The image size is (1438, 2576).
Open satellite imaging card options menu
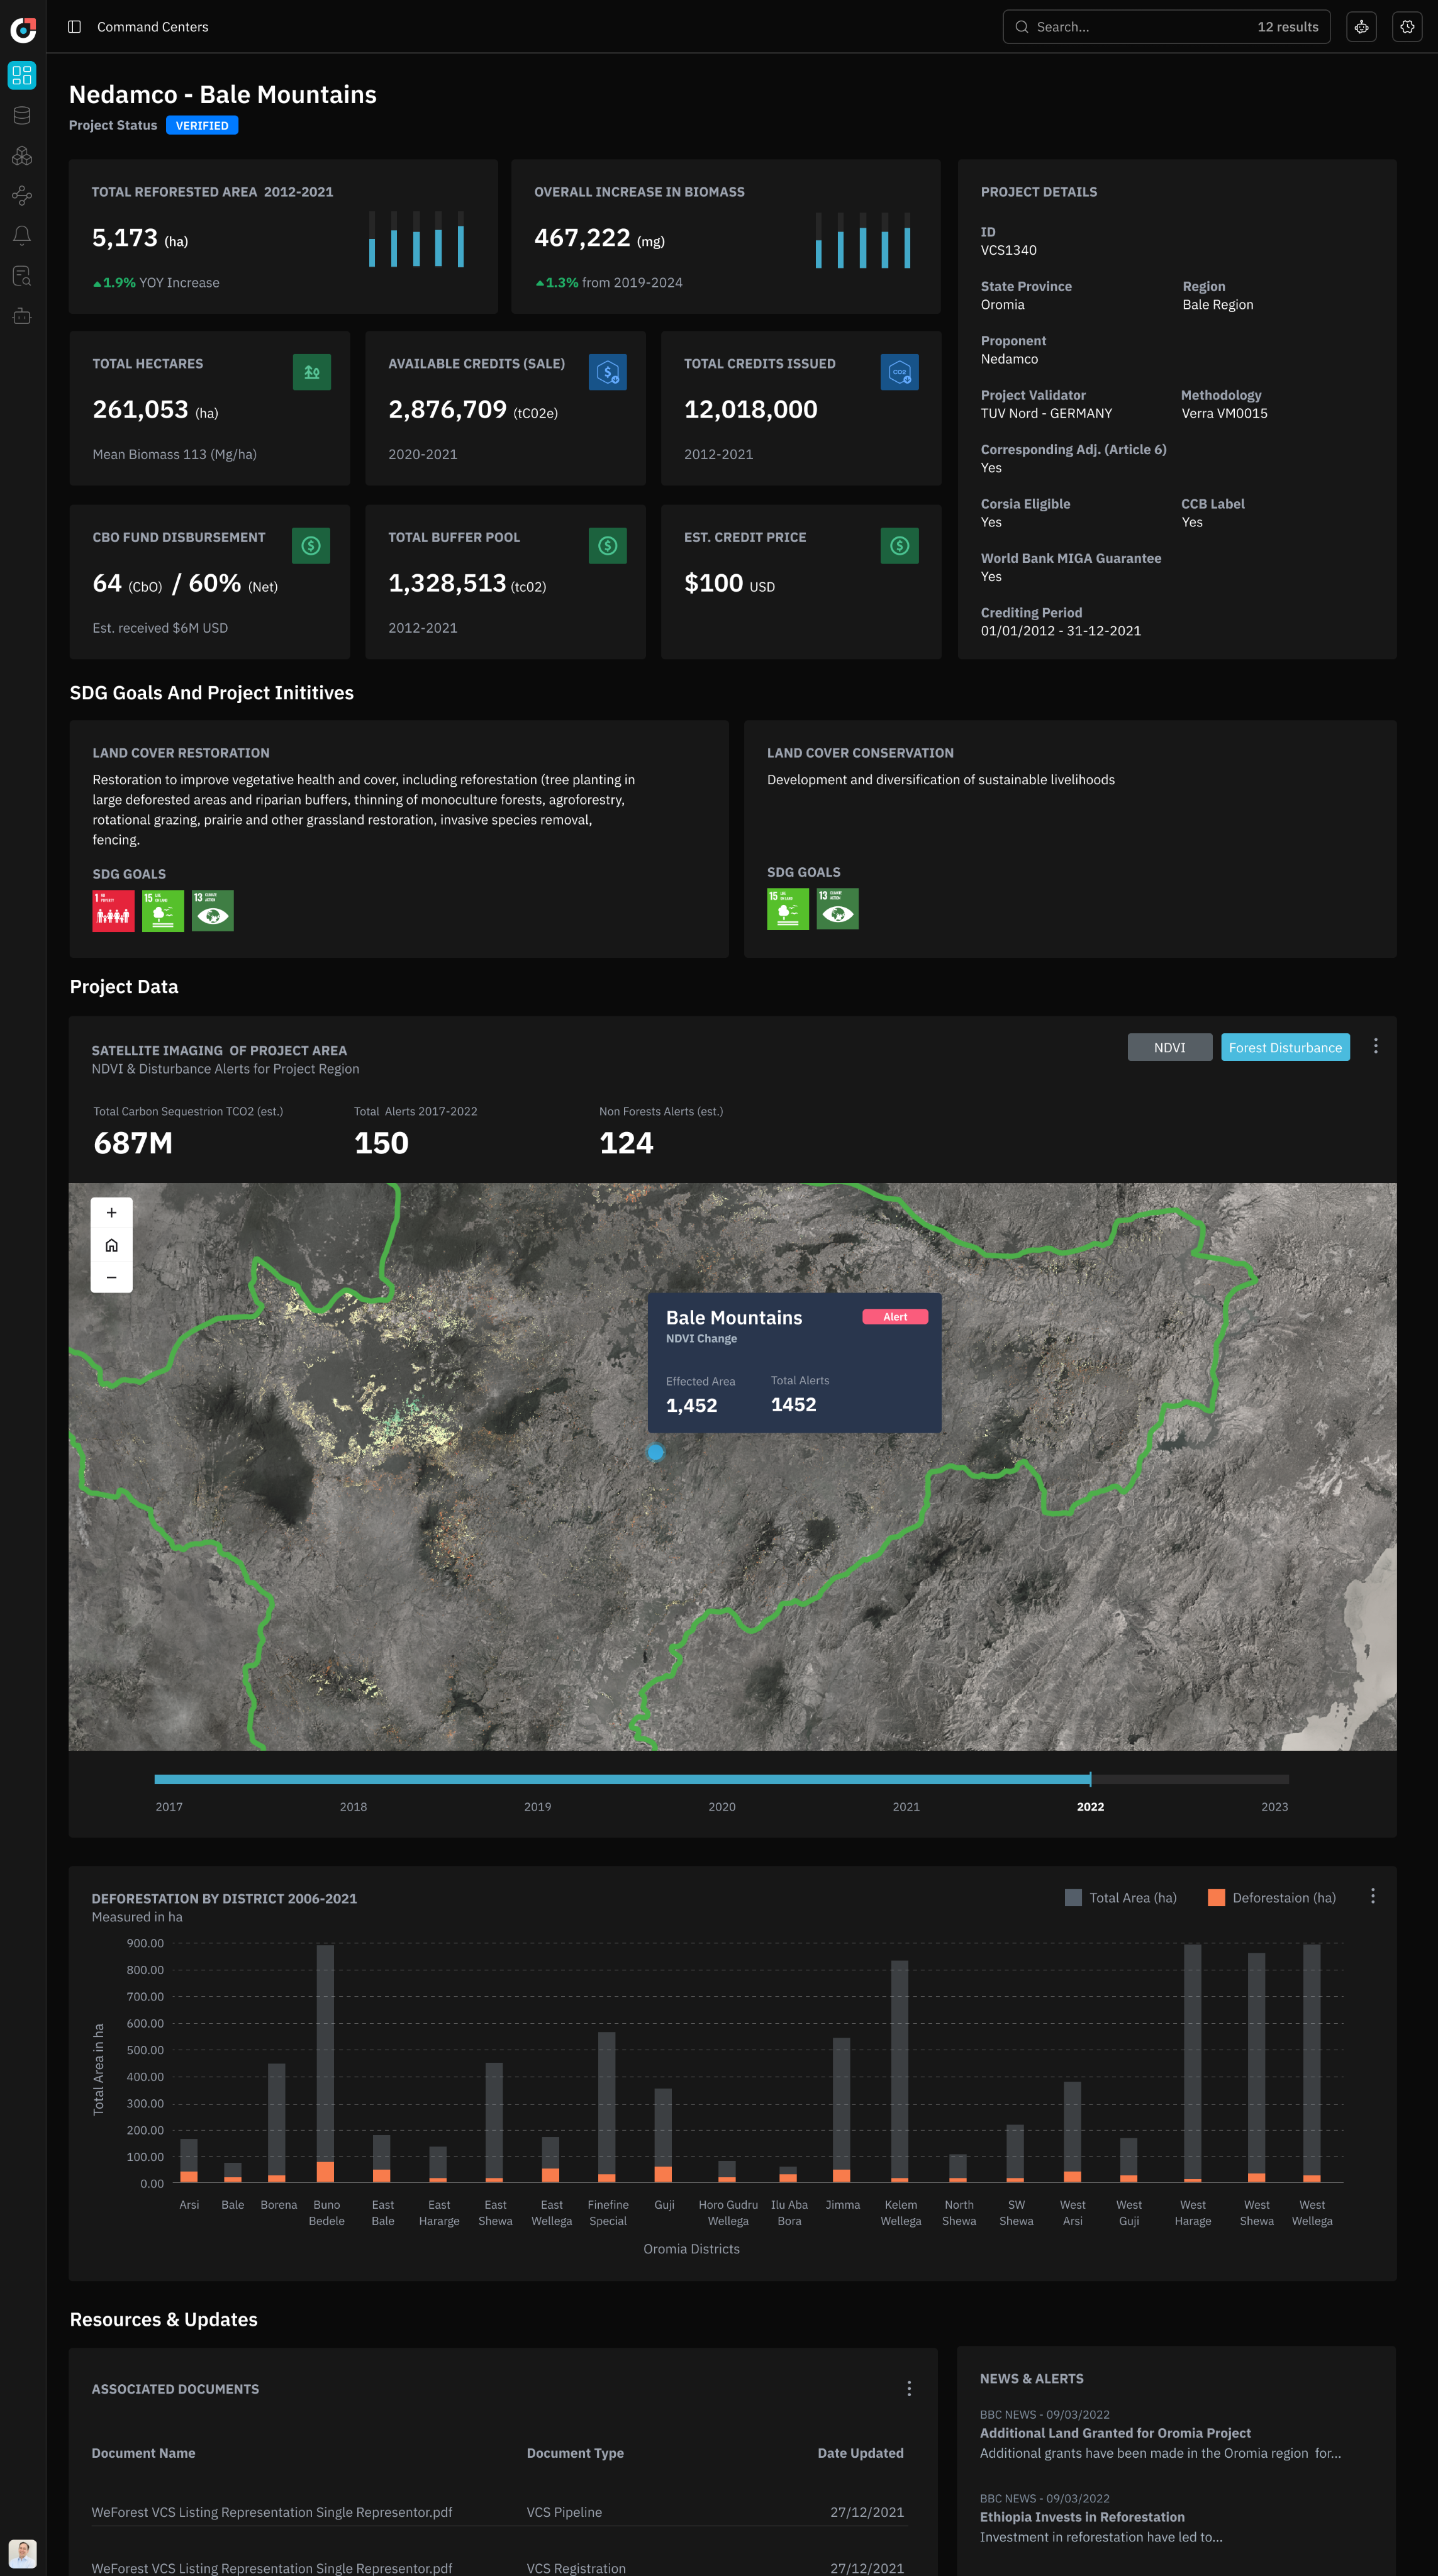pos(1376,1046)
